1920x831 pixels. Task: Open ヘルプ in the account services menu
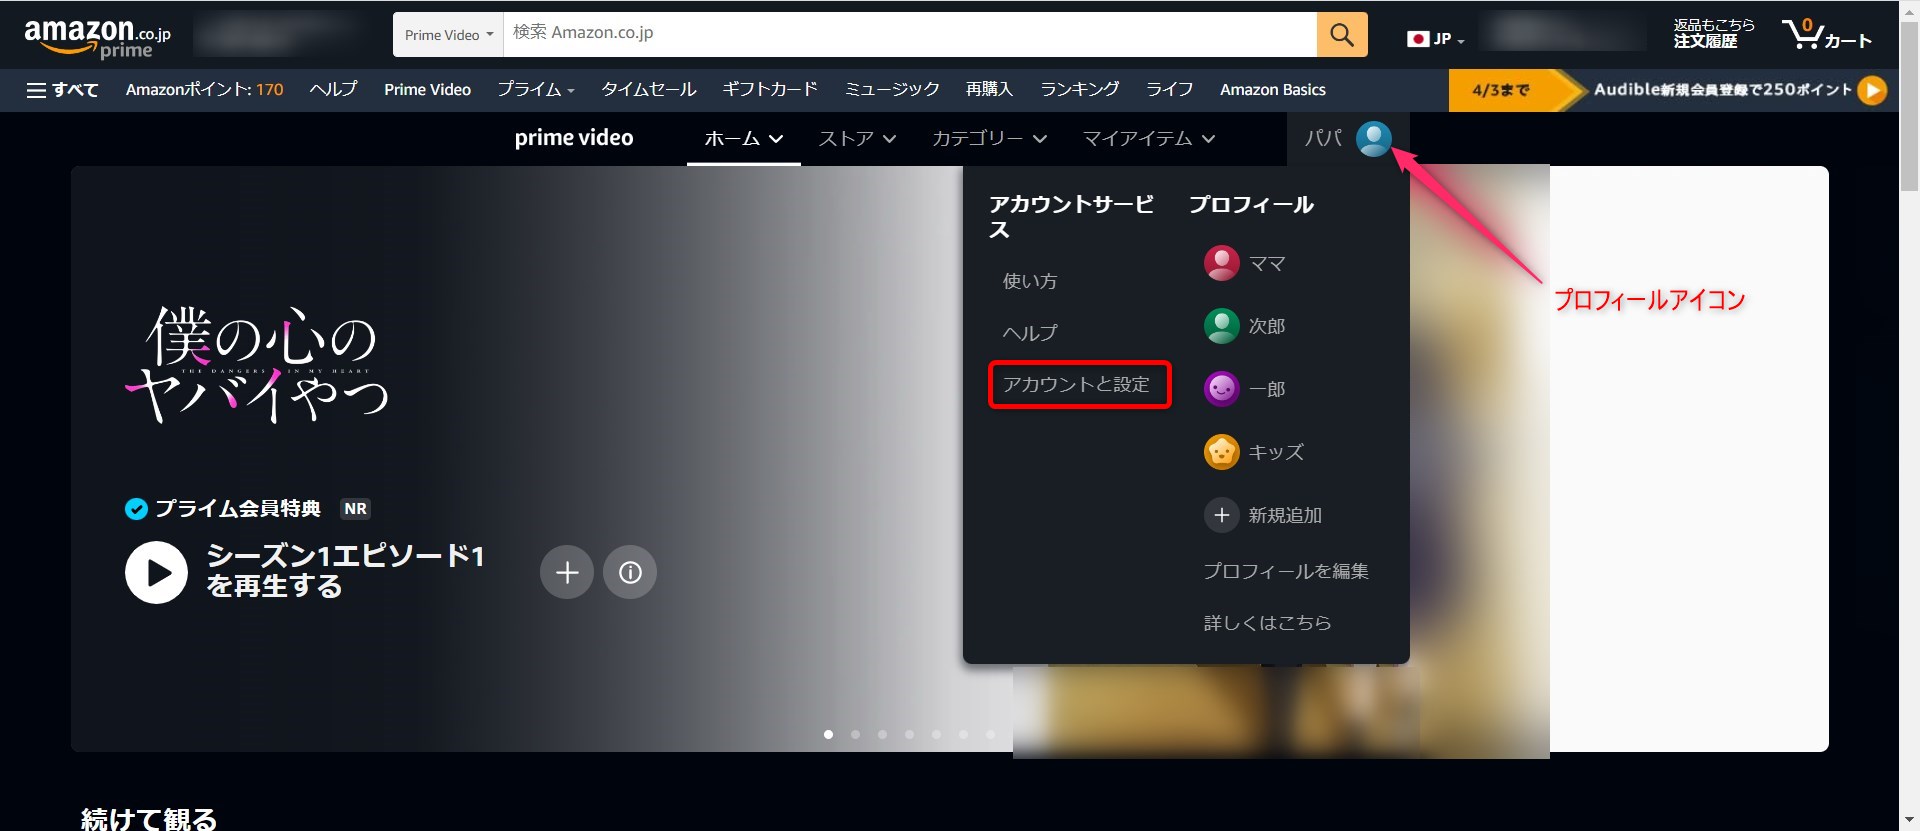[x=1030, y=332]
